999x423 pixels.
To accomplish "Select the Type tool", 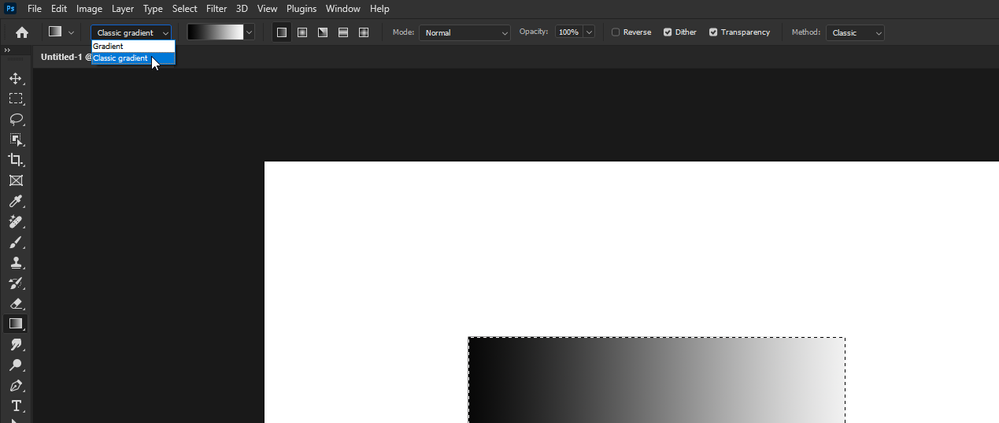I will [15, 406].
